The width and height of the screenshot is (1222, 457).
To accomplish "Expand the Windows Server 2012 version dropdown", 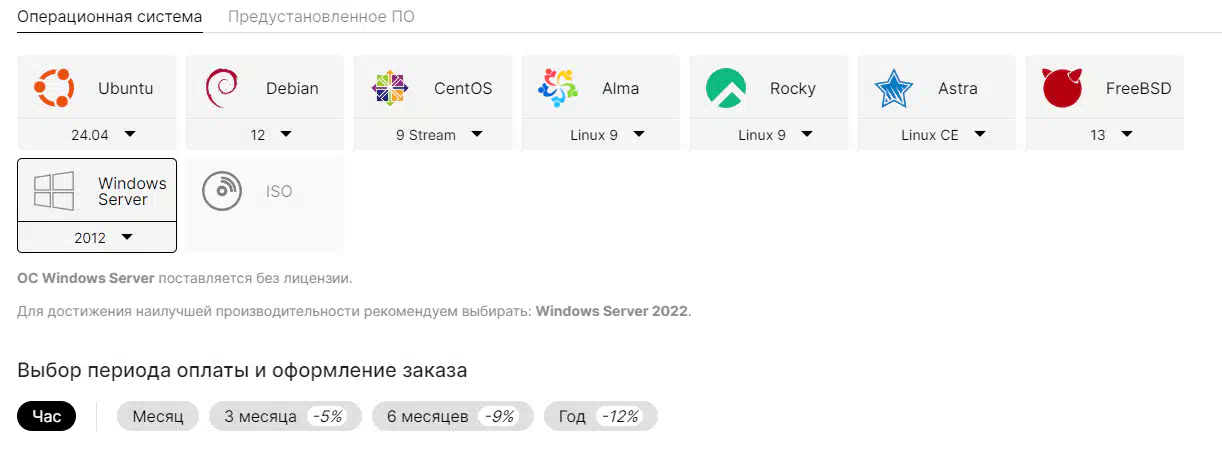I will click(97, 237).
